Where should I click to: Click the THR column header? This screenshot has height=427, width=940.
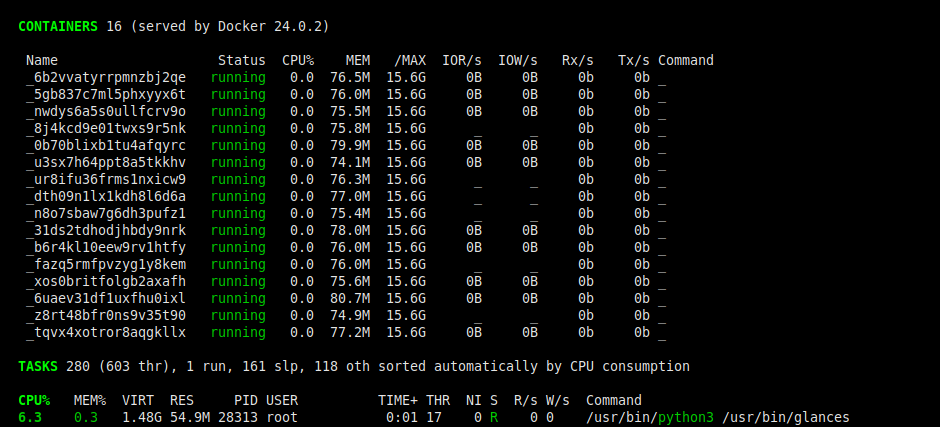tap(438, 401)
